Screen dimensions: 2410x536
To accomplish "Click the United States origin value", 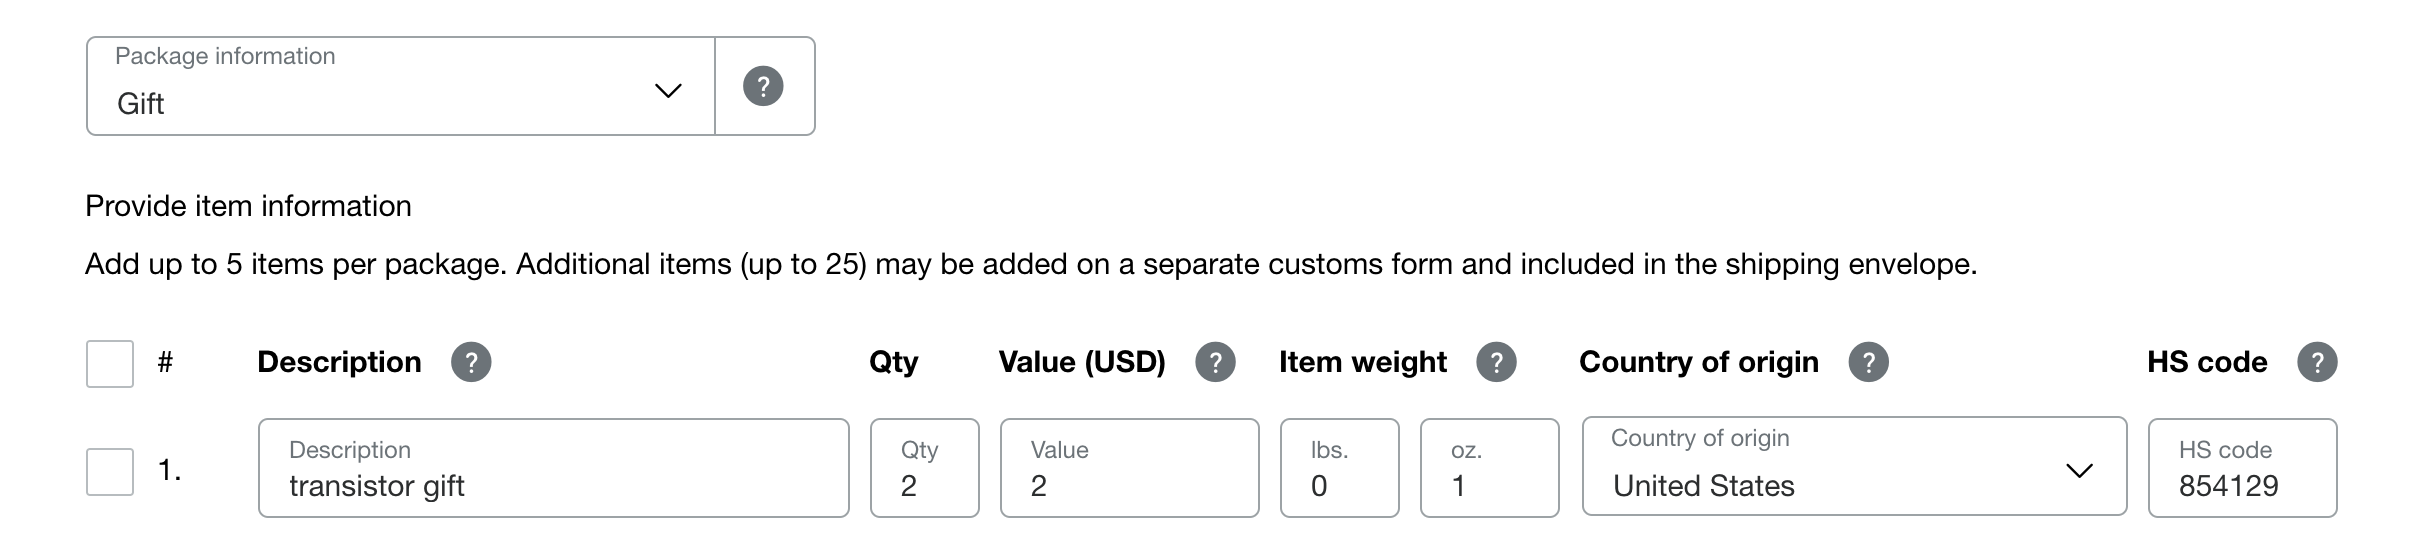I will click(x=1704, y=486).
